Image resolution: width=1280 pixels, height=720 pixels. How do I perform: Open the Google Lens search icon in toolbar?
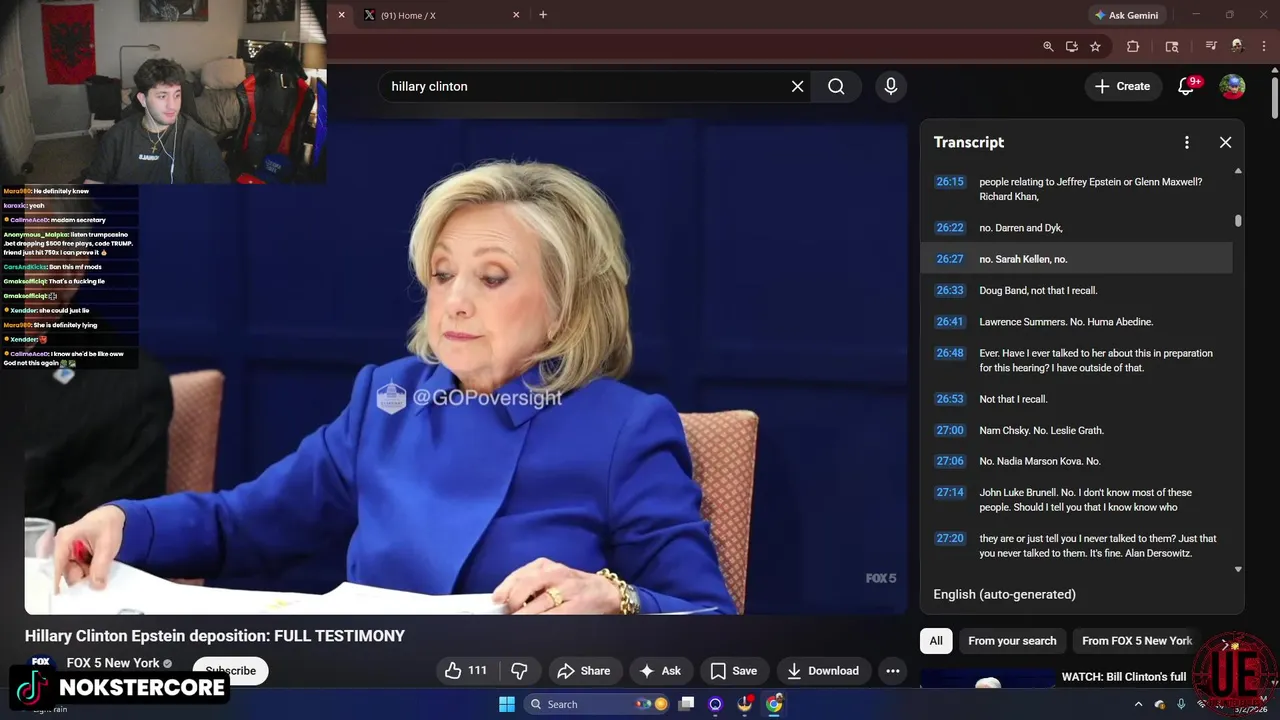[1172, 46]
